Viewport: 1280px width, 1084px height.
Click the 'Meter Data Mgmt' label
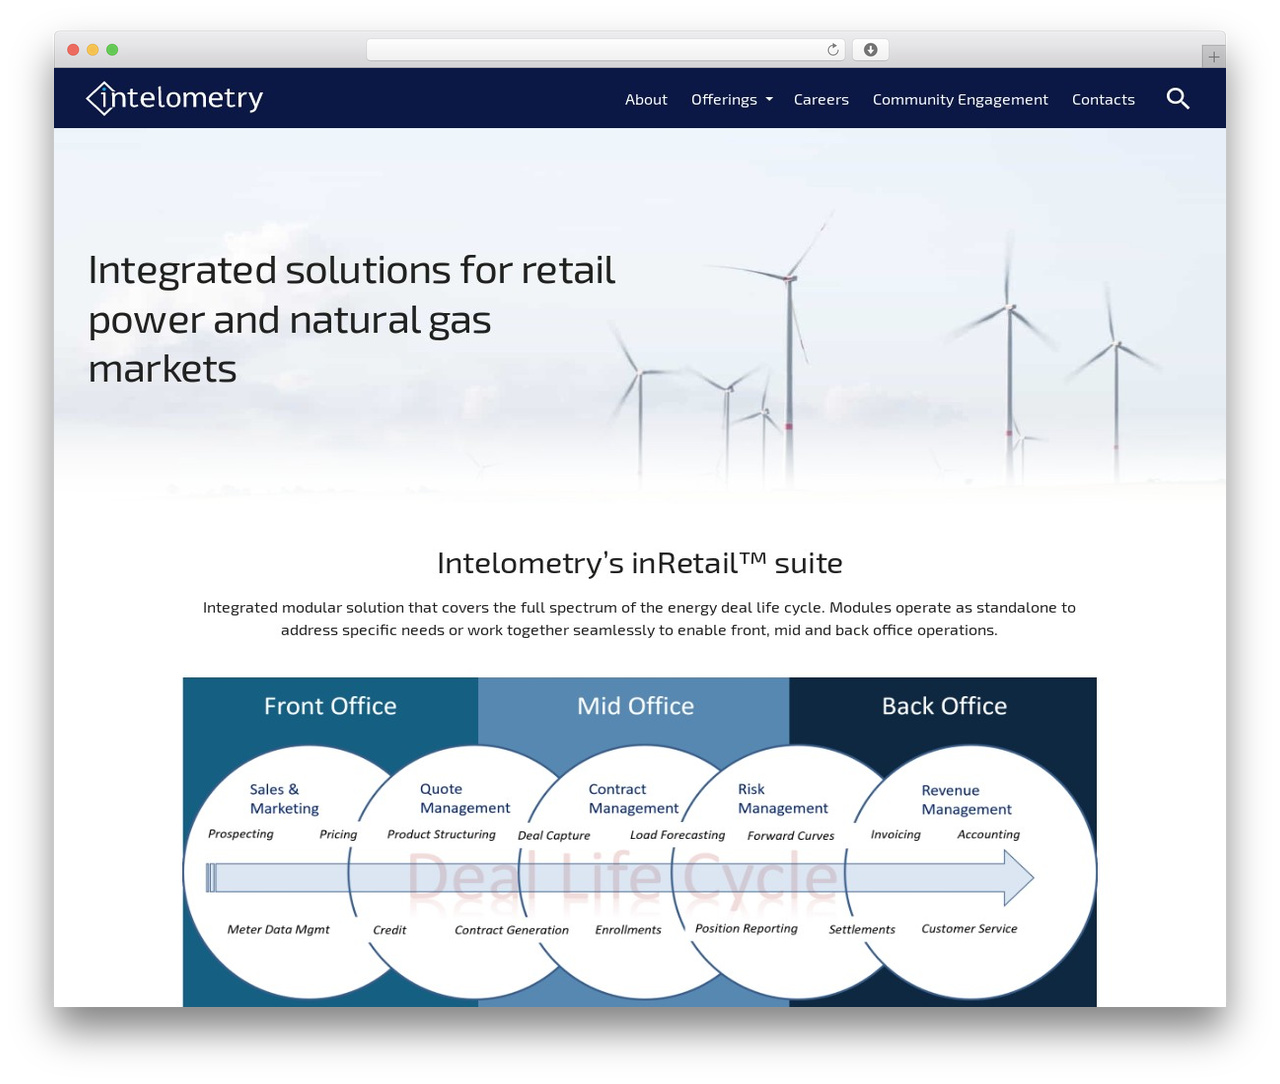point(278,929)
